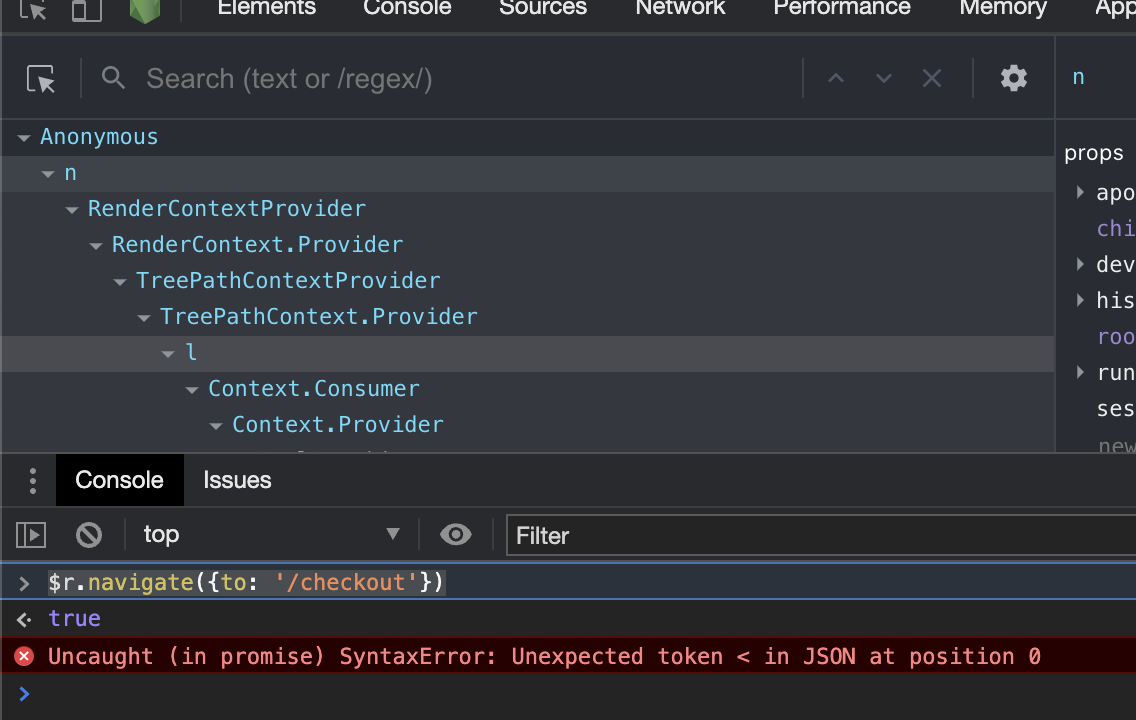The height and width of the screenshot is (720, 1136).
Task: Select RenderContextProvider component
Action: [227, 209]
